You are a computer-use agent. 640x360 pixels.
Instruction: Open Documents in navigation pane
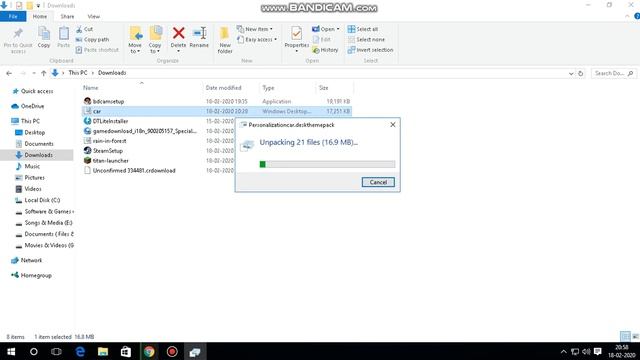[39, 144]
